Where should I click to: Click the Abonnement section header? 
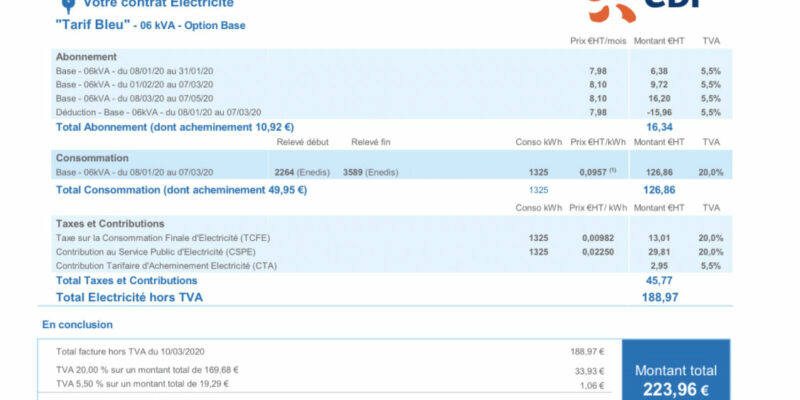(x=86, y=57)
